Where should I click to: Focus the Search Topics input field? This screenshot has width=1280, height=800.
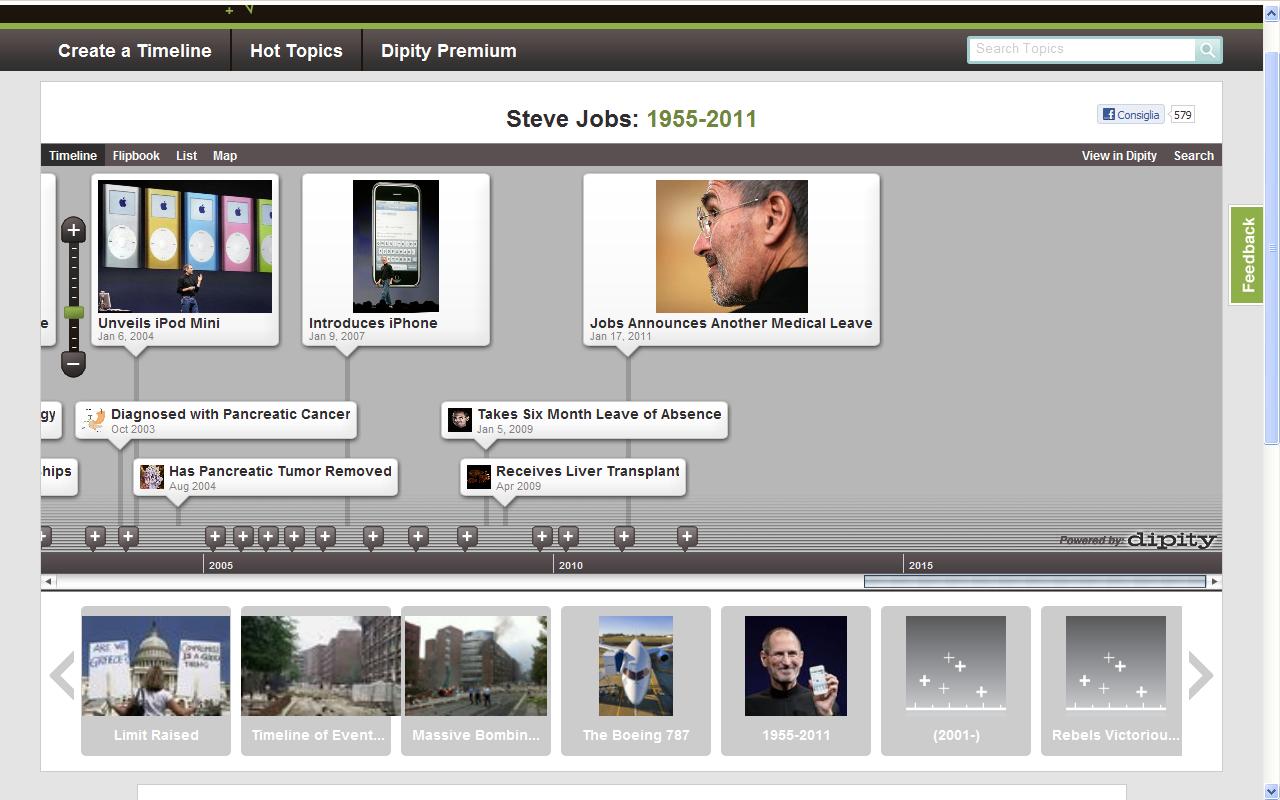tap(1081, 49)
